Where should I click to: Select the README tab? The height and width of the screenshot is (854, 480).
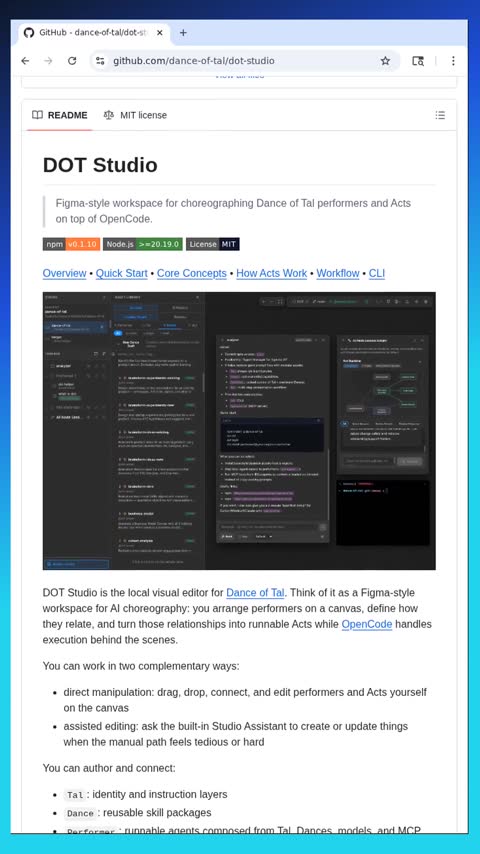[60, 115]
